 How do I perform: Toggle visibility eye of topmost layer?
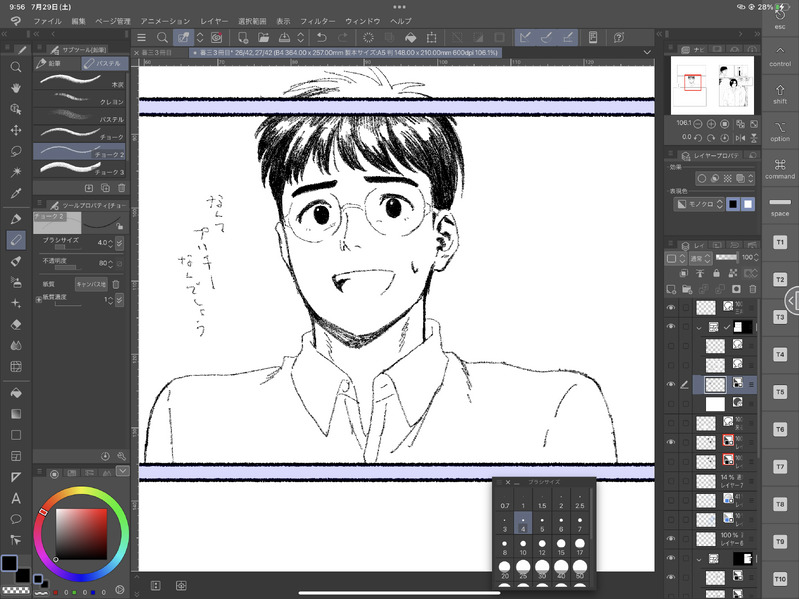671,307
